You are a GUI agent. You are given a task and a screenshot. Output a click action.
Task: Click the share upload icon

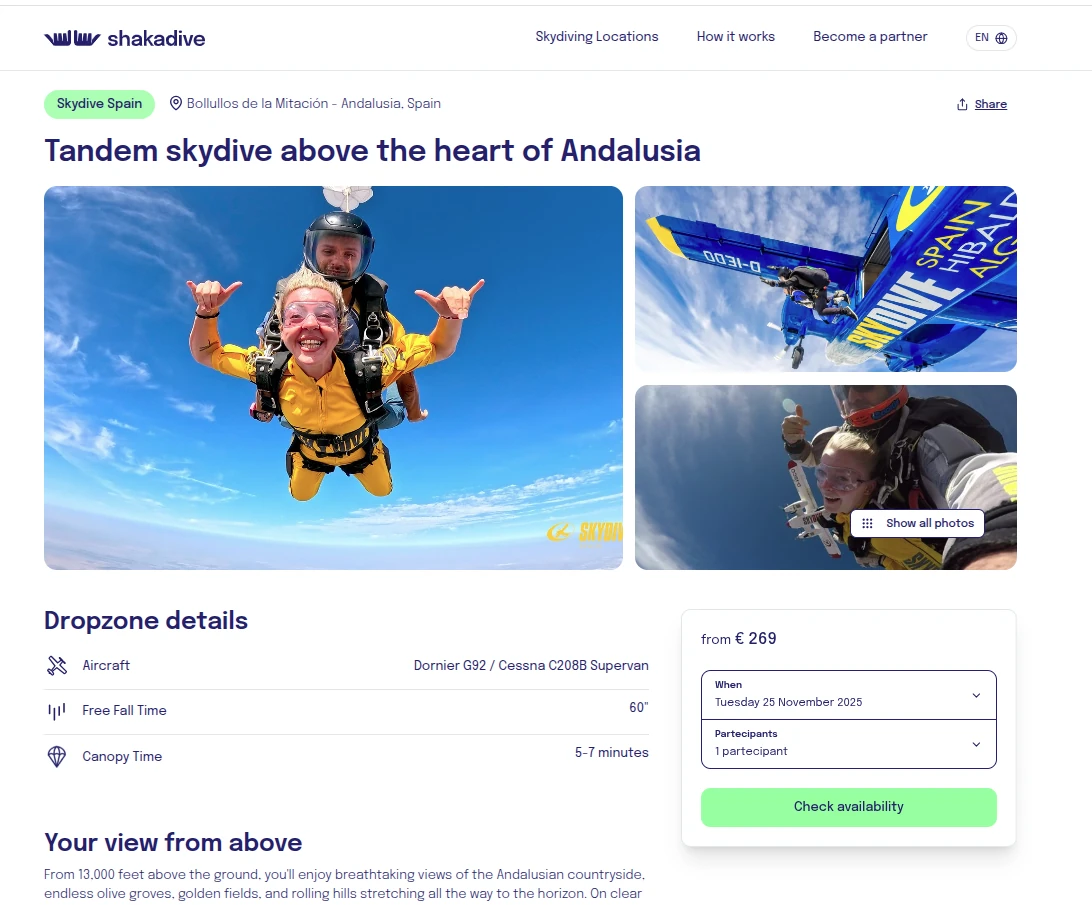tap(962, 105)
